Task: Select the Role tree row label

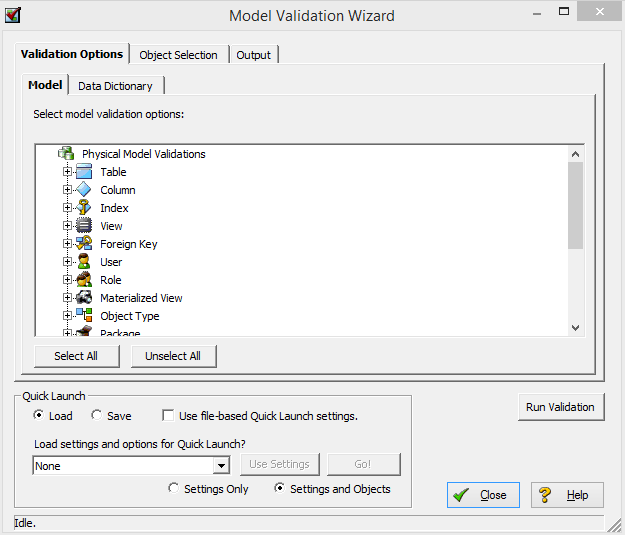Action: pyautogui.click(x=110, y=280)
